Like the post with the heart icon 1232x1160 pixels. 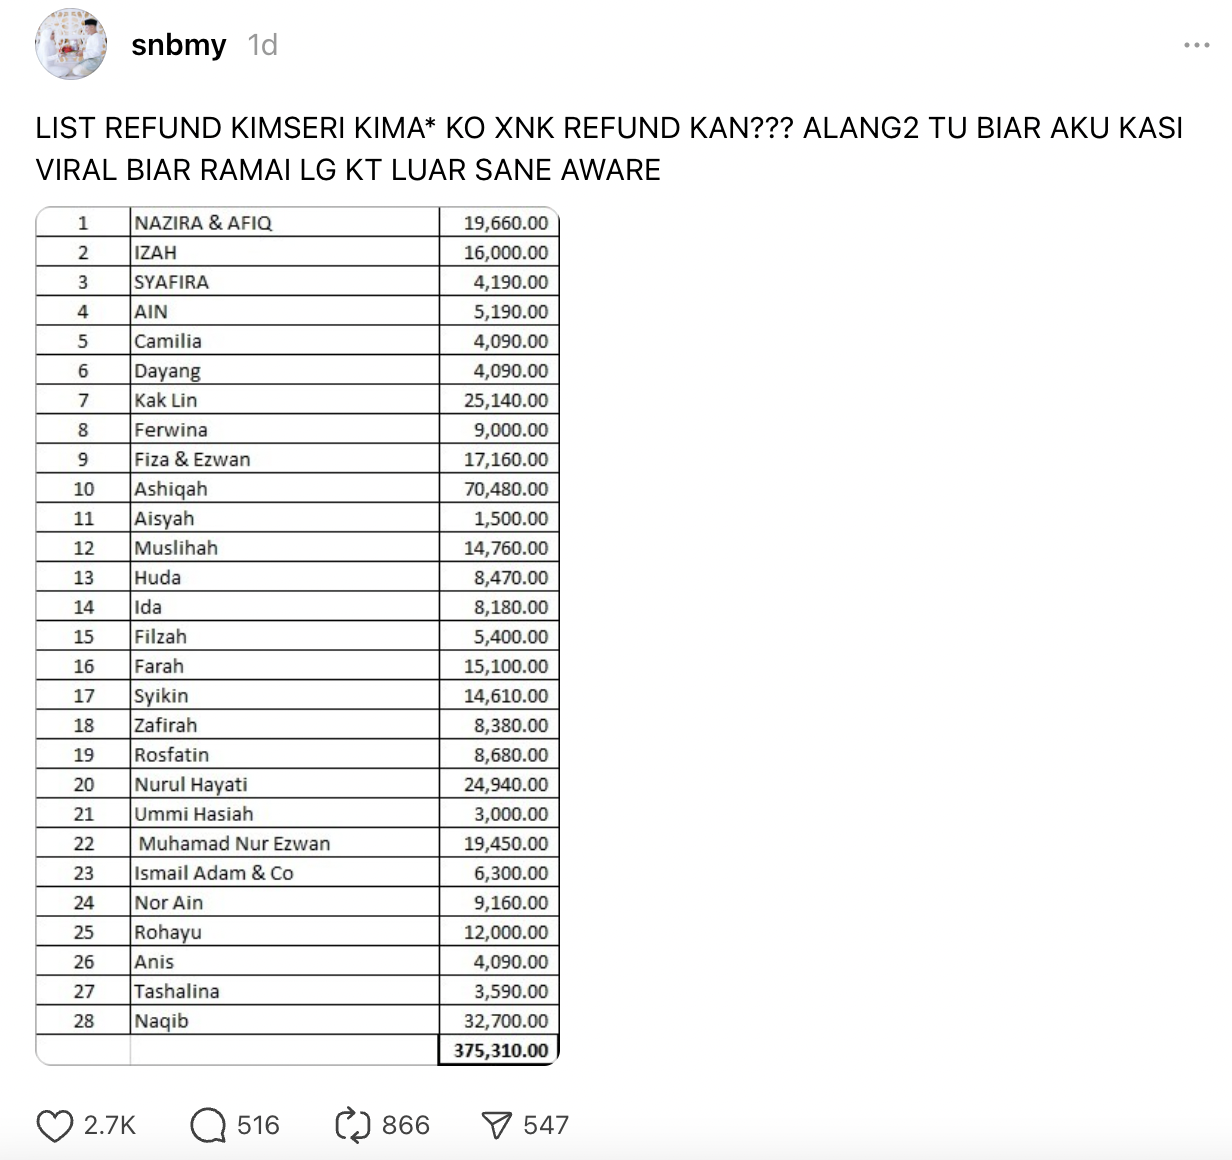click(55, 1126)
